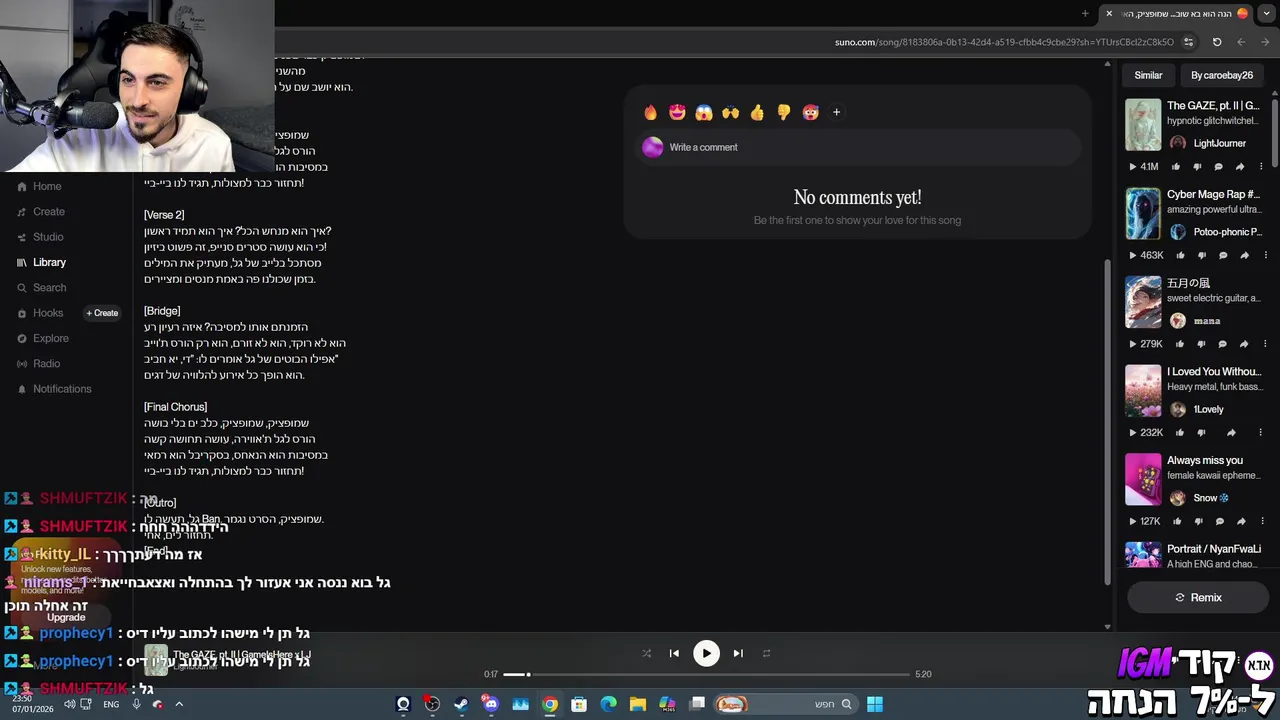Open a new browser tab

click(1085, 13)
